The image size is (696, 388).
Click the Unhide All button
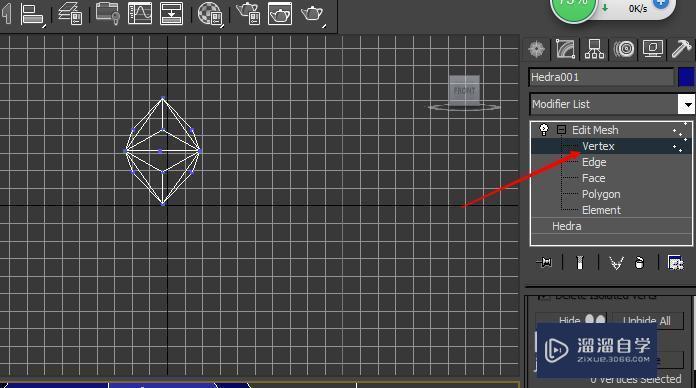(647, 321)
